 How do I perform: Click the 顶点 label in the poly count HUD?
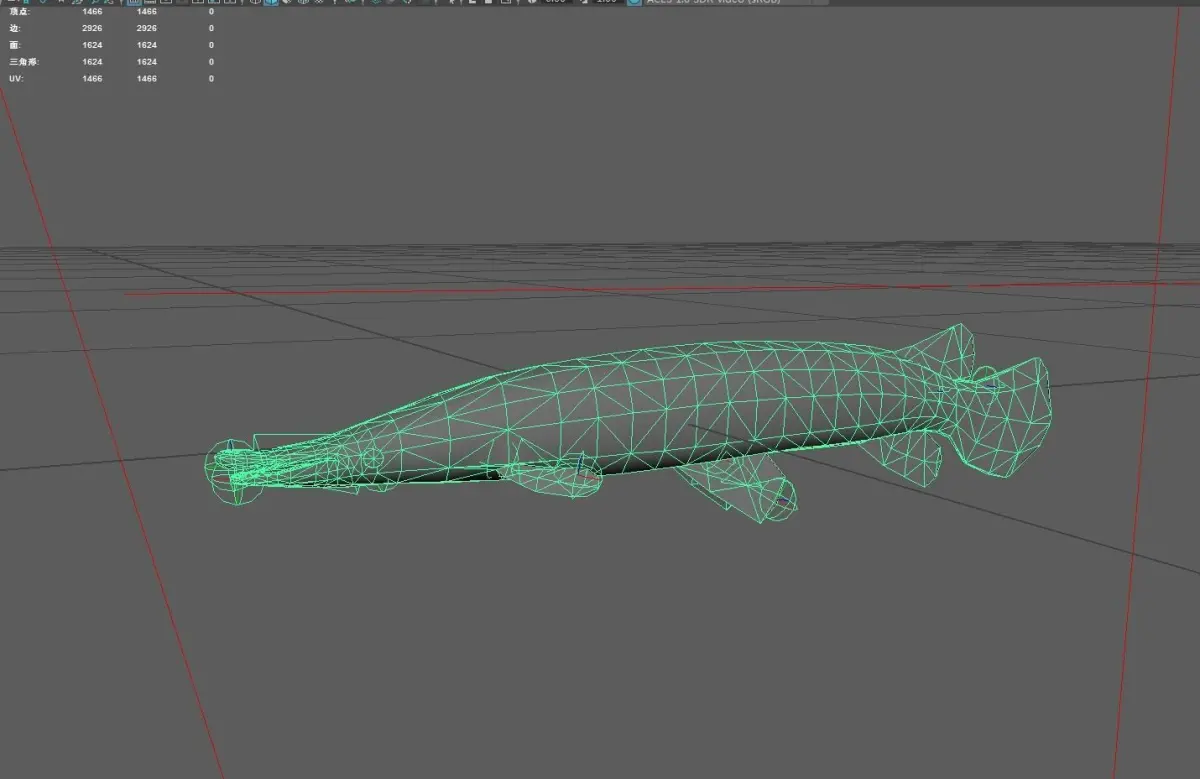[19, 12]
